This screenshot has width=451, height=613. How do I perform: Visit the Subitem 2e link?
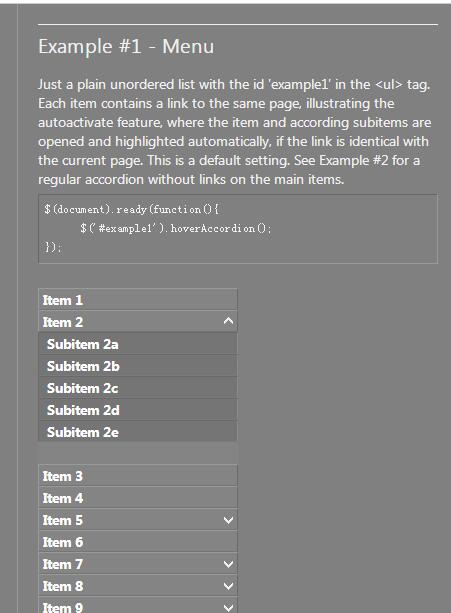point(138,432)
